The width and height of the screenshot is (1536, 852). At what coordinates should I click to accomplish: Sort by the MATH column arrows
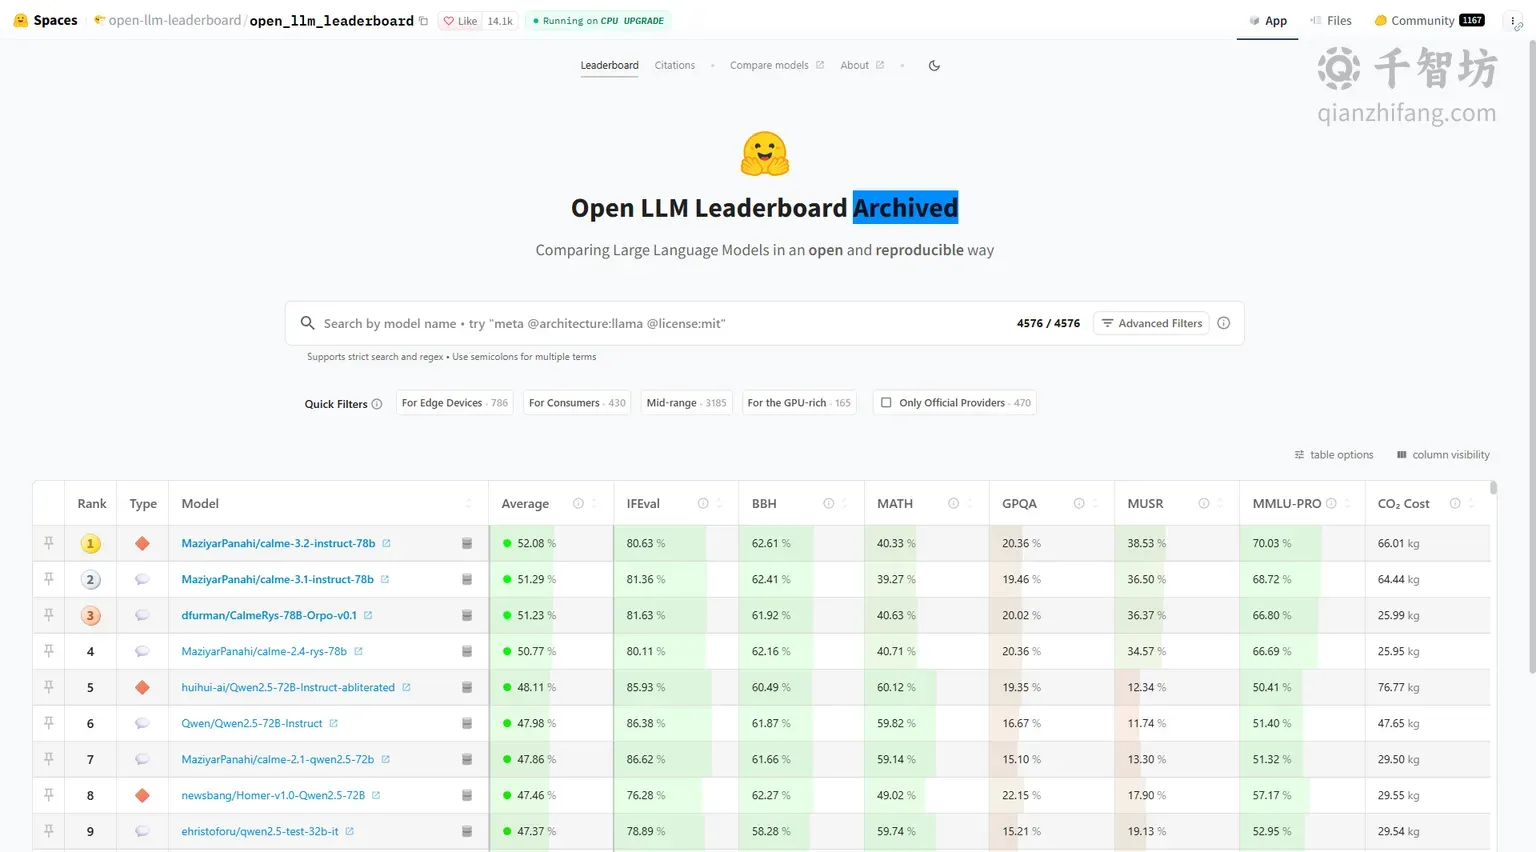[970, 503]
